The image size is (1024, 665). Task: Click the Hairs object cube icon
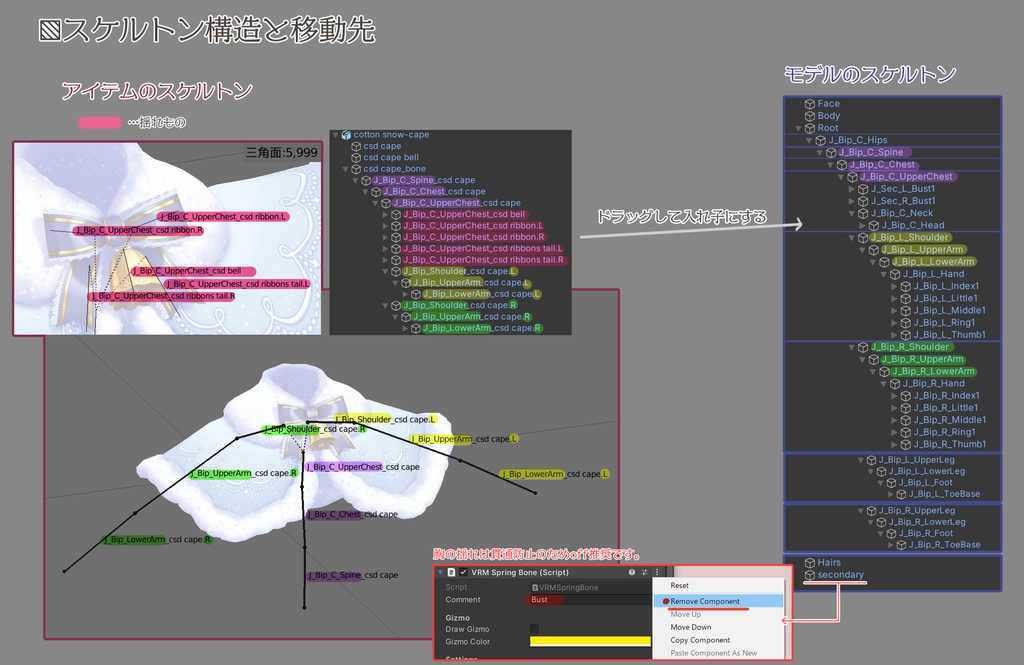point(810,562)
